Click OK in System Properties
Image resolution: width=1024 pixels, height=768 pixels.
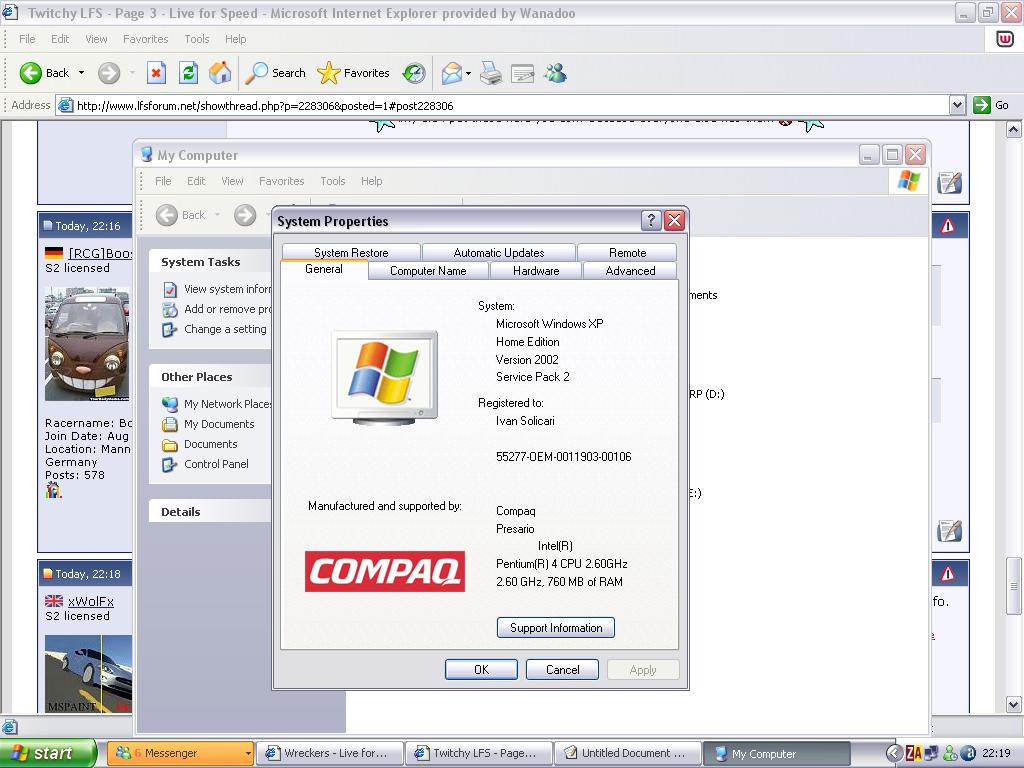[481, 669]
